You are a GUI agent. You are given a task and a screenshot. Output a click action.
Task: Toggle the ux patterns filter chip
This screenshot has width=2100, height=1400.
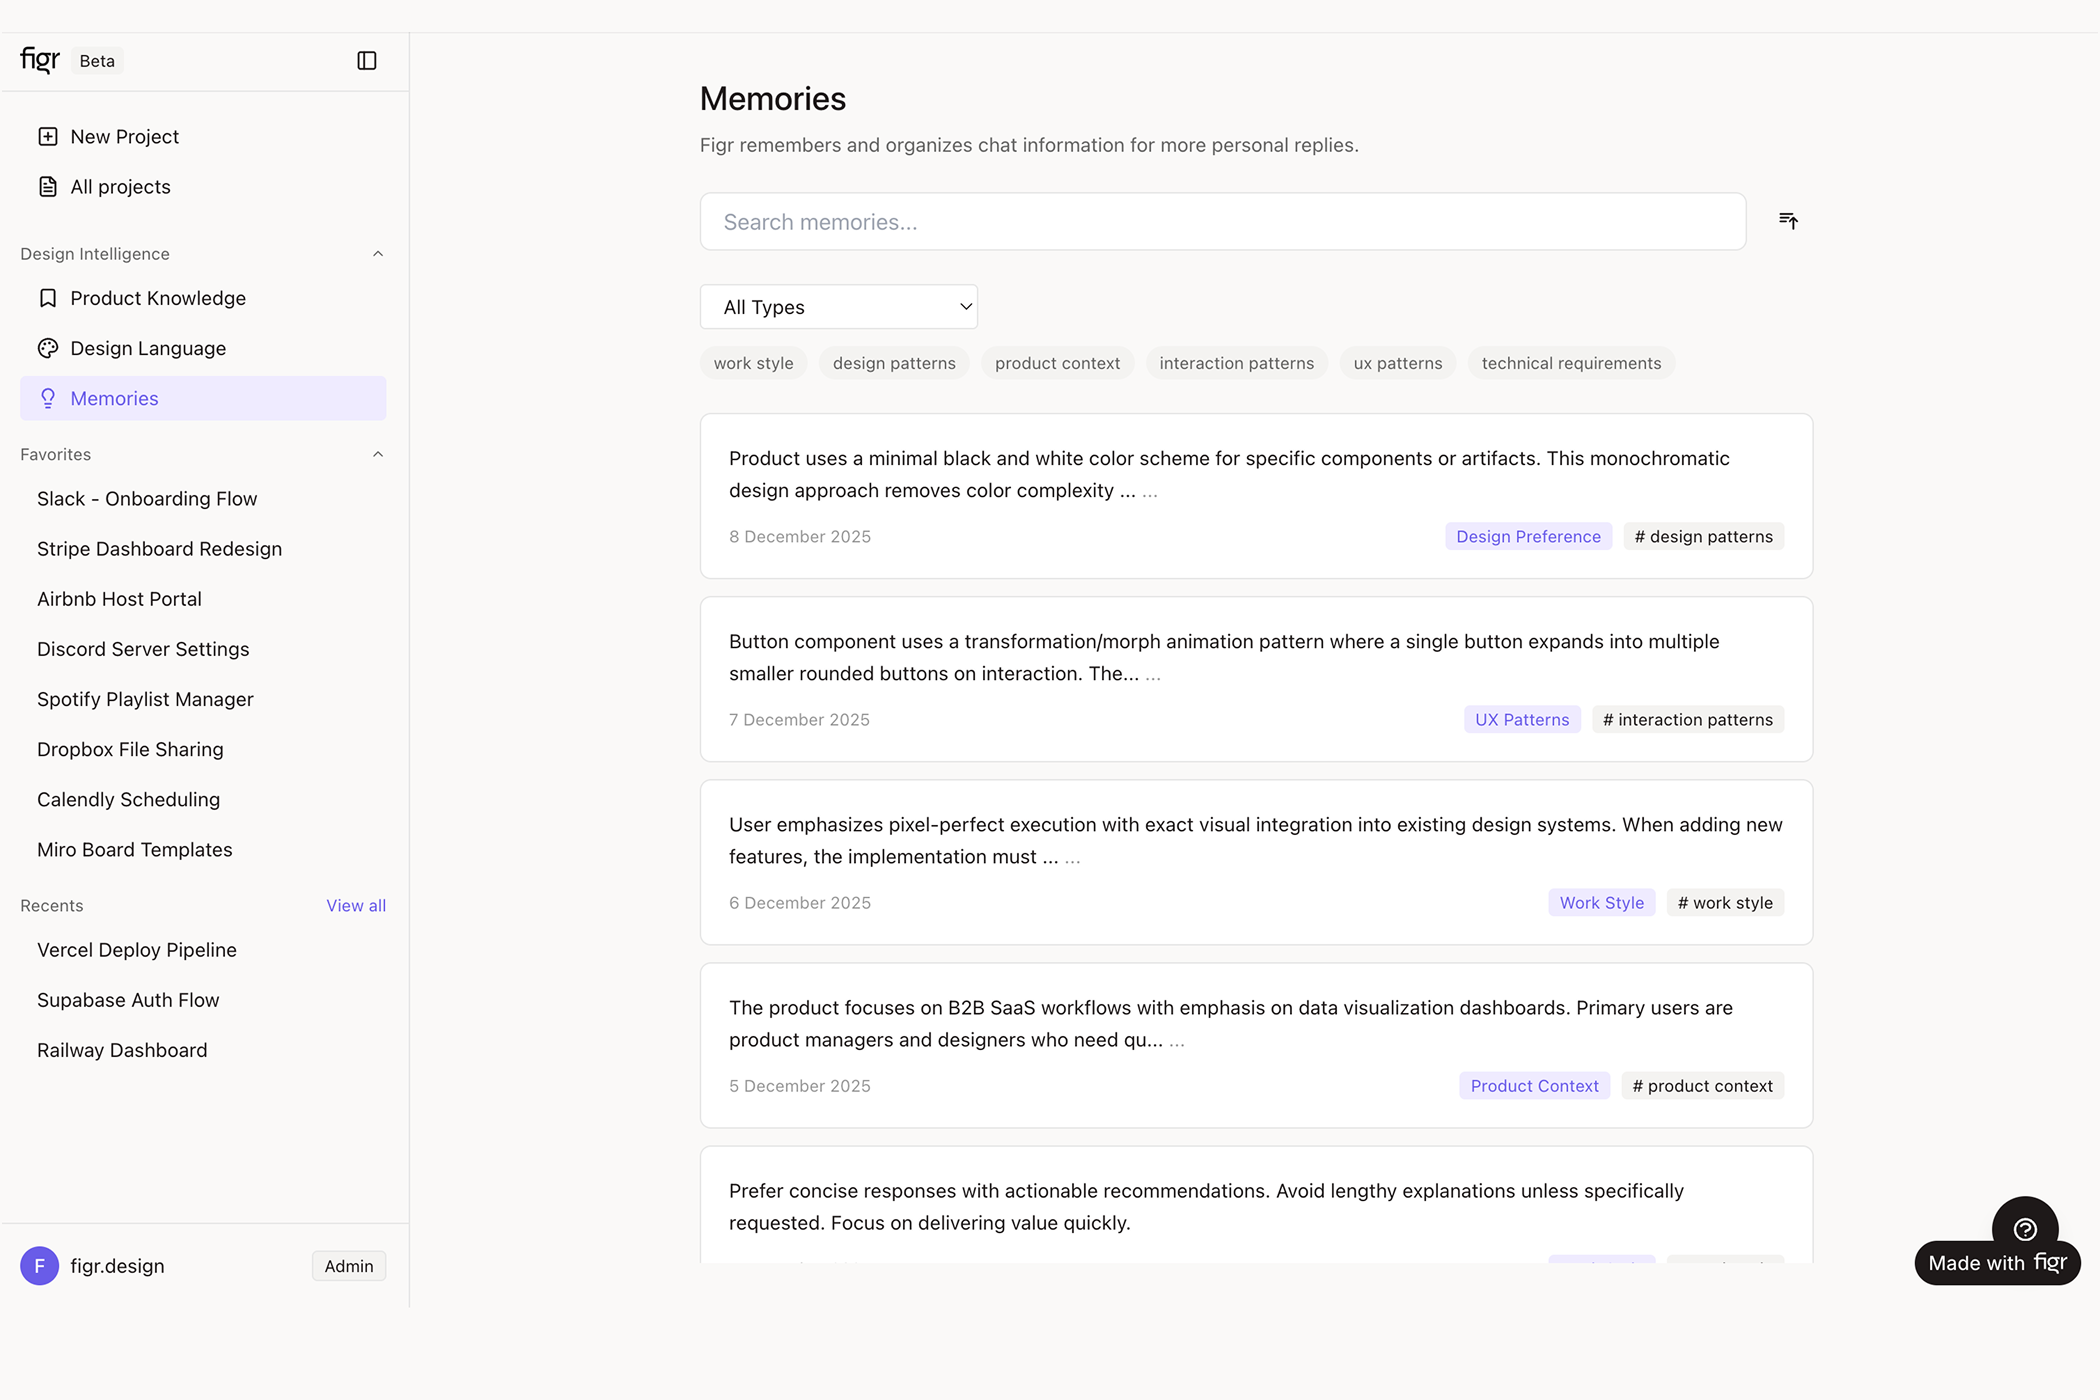pyautogui.click(x=1397, y=363)
